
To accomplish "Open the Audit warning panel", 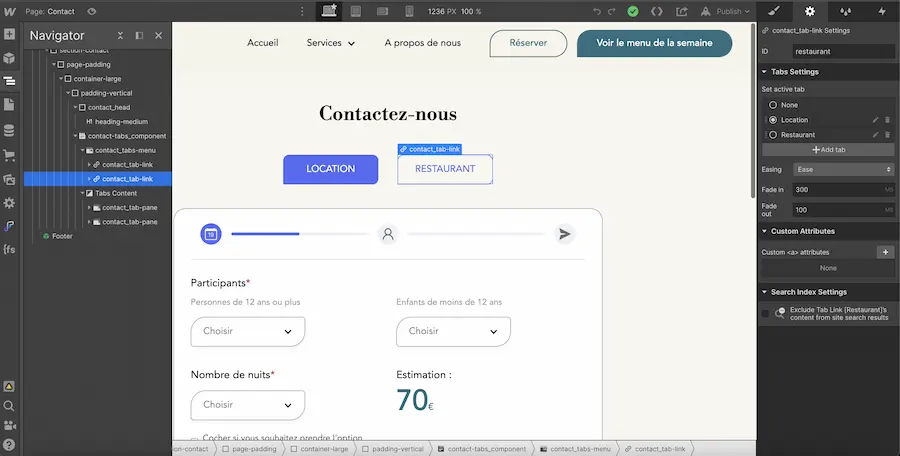I will [9, 387].
